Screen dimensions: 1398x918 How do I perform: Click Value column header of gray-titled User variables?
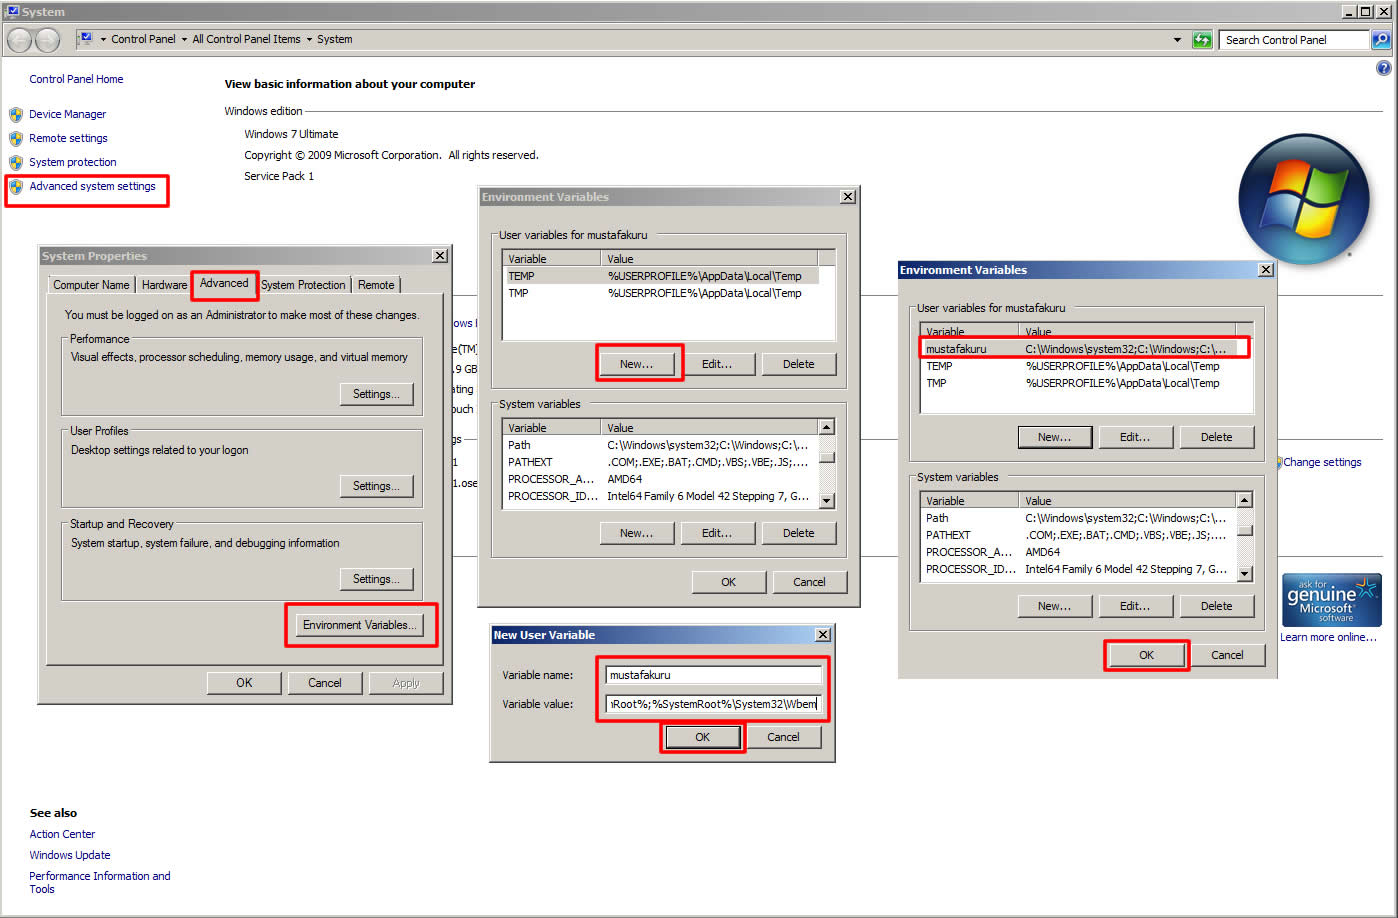point(710,259)
